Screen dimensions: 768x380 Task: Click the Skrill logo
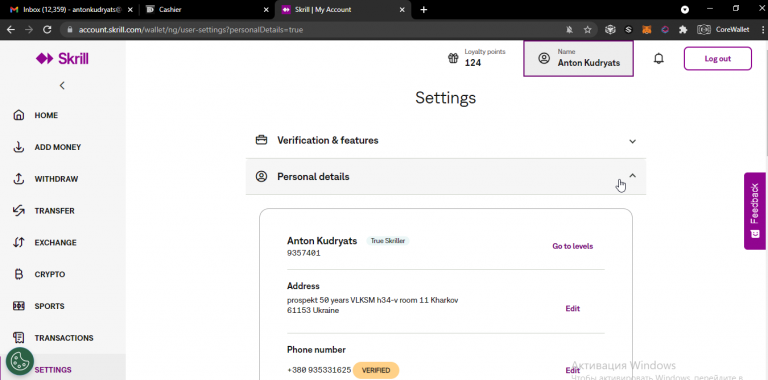click(x=62, y=59)
